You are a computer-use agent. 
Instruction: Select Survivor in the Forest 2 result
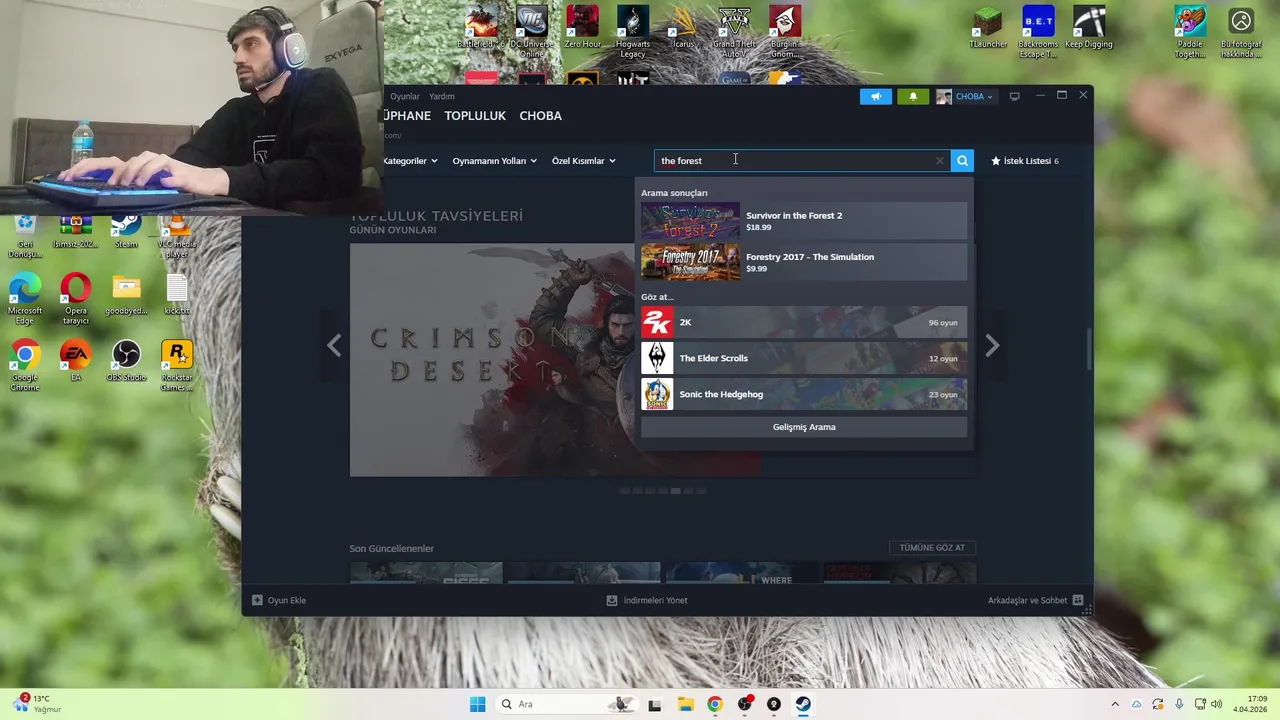(804, 221)
